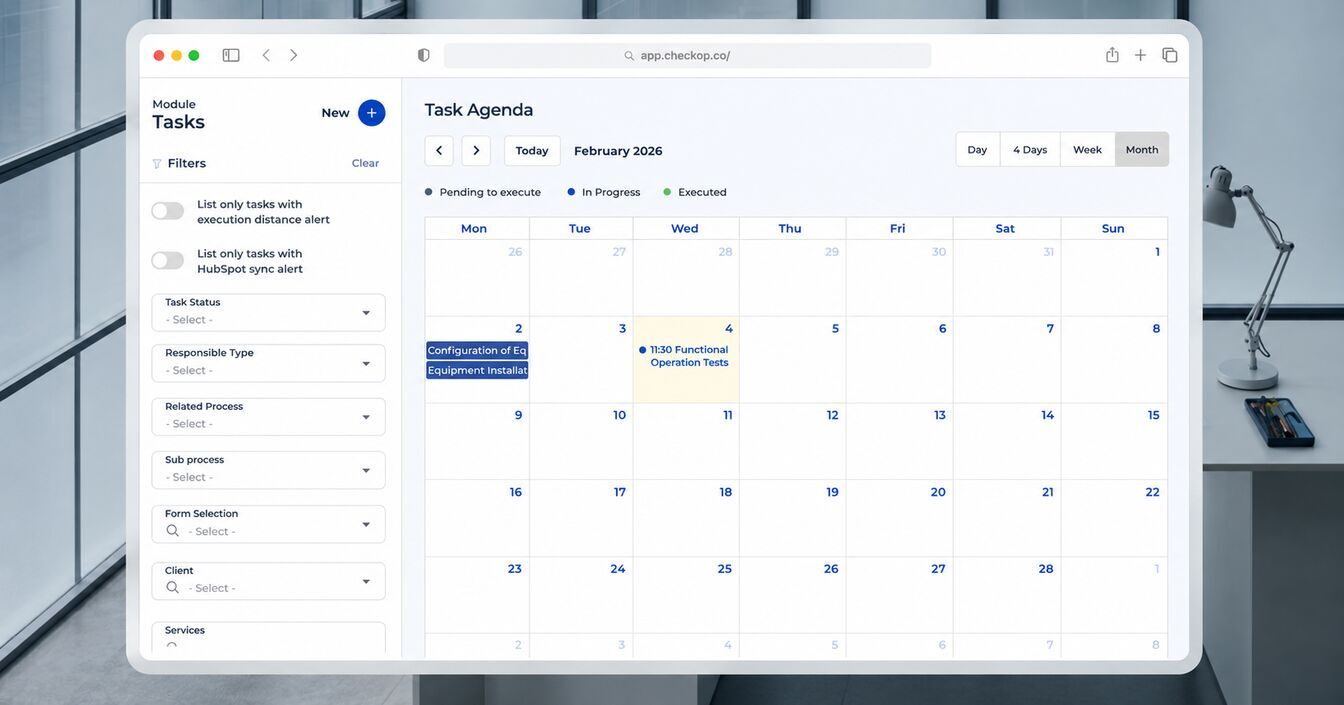Click the Sun column header
Viewport: 1344px width, 705px height.
coord(1113,229)
